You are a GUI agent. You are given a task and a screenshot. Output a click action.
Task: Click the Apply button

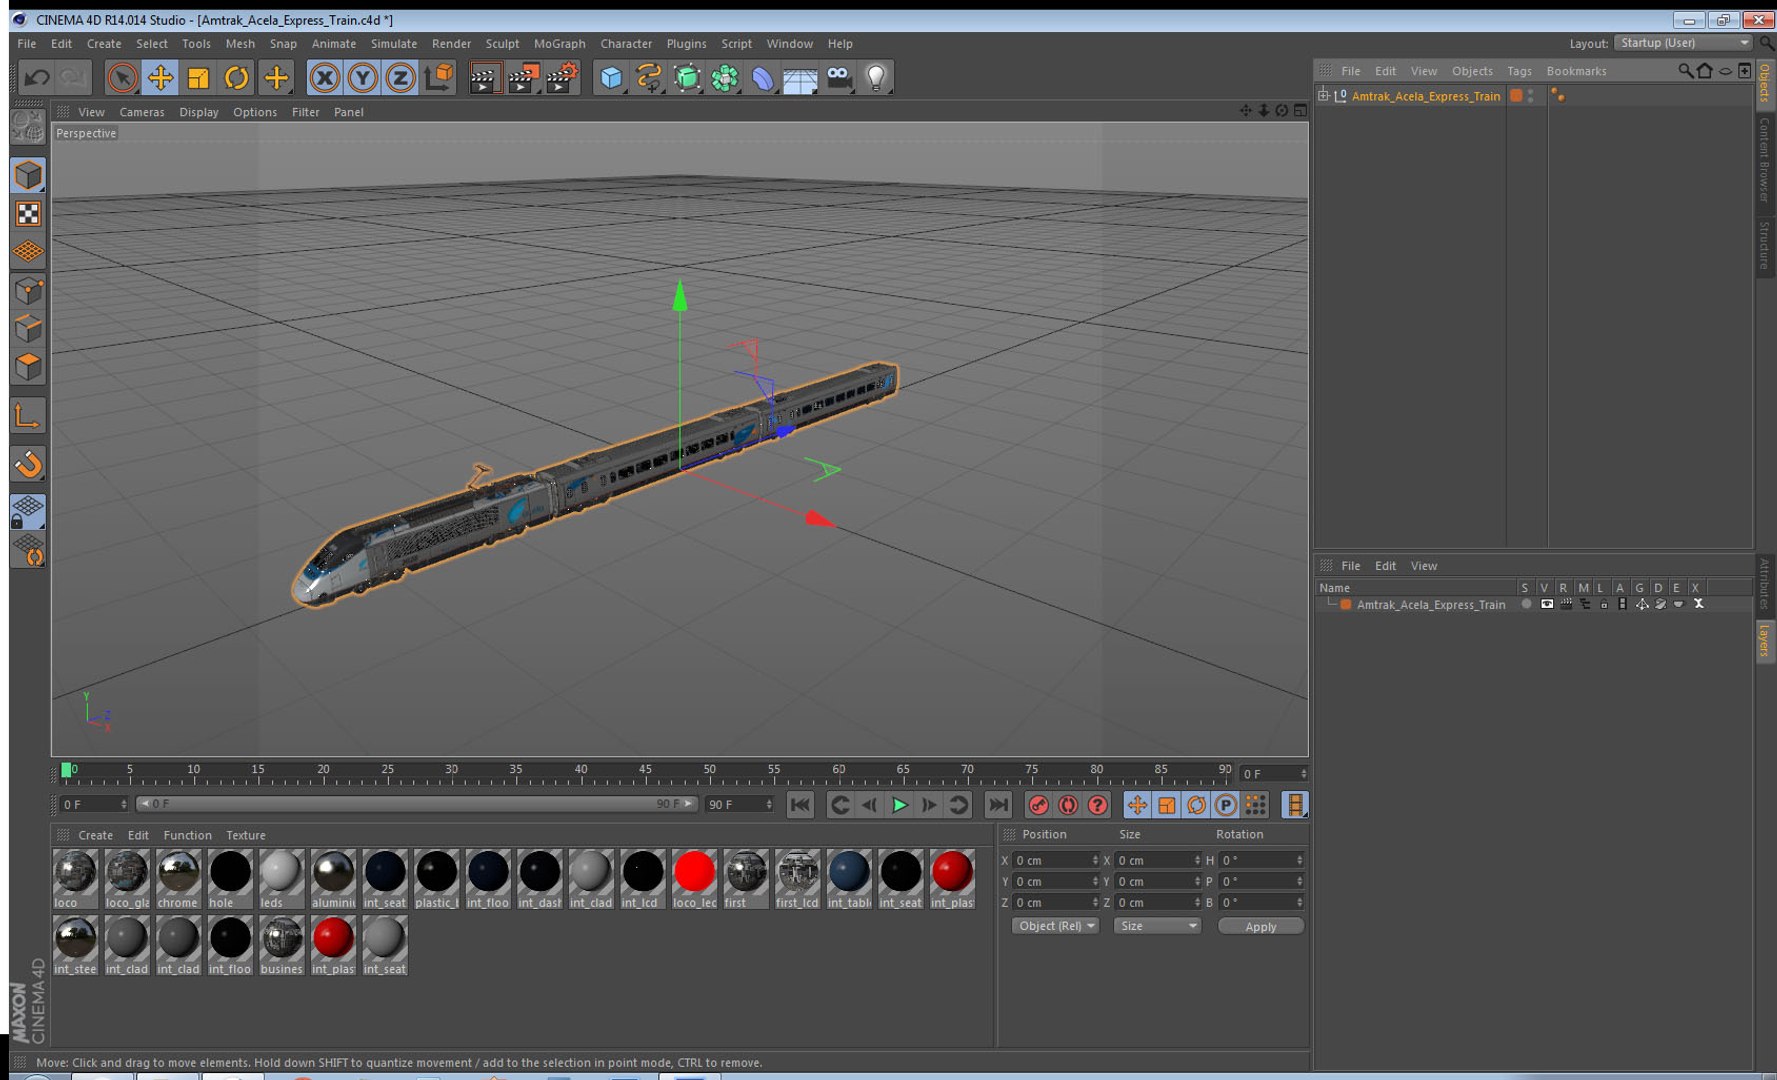1260,926
